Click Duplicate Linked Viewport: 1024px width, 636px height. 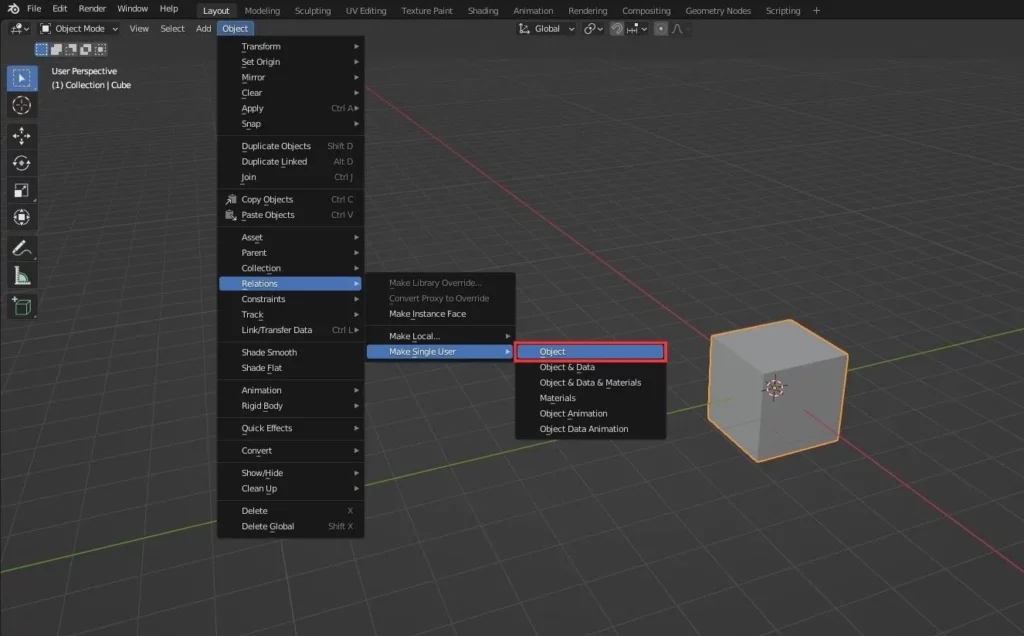[x=291, y=162]
